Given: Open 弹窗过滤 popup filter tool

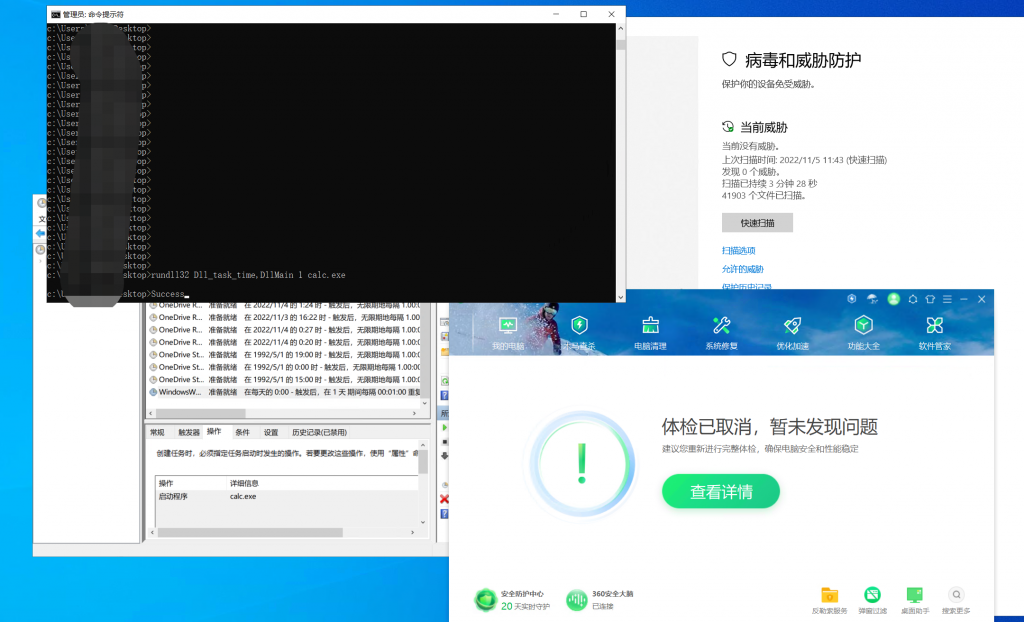Looking at the screenshot, I should pos(872,600).
